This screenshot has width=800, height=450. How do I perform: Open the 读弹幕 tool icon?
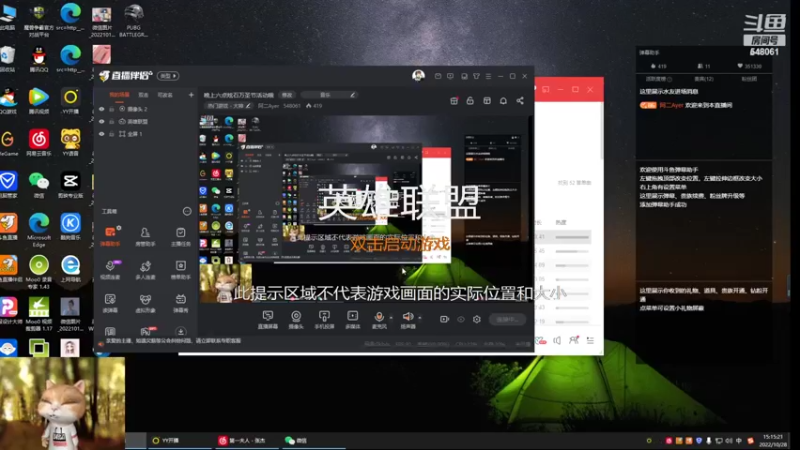point(110,303)
